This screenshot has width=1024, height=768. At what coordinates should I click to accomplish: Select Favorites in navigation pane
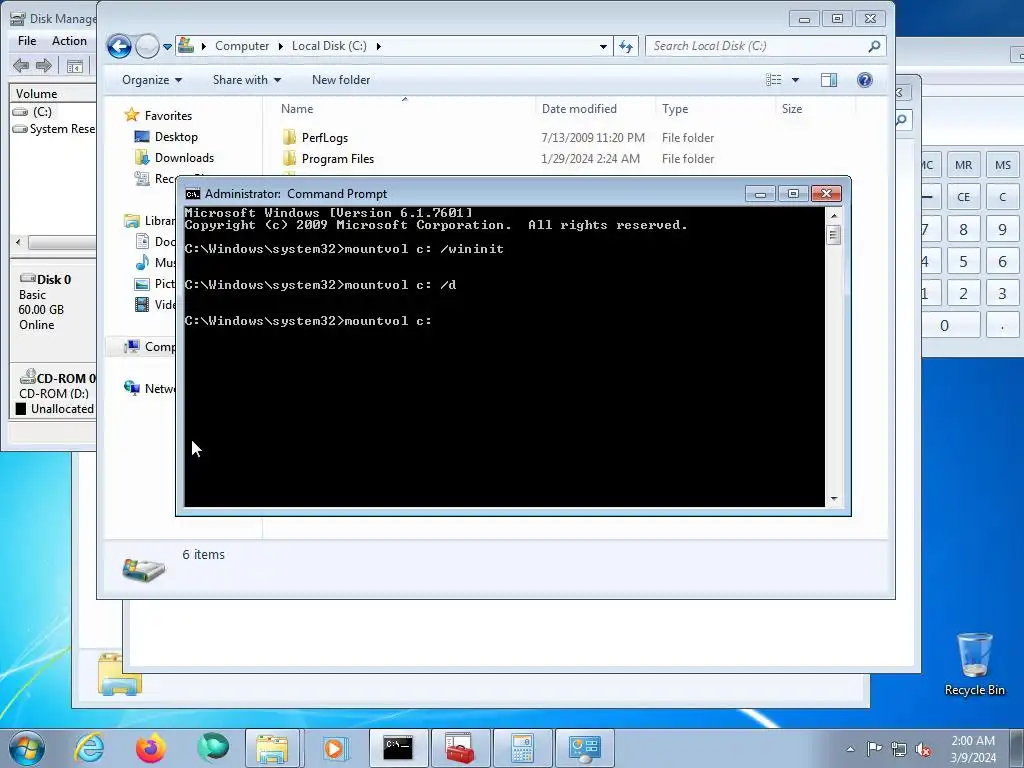(168, 116)
